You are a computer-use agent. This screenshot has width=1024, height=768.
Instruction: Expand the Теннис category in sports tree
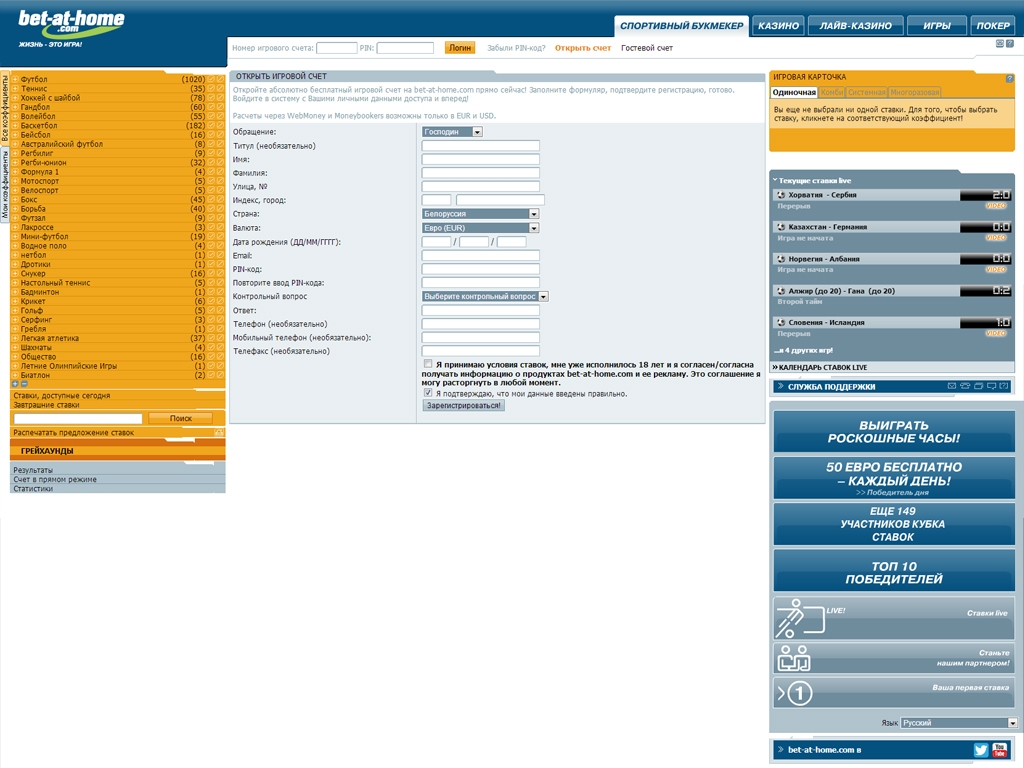[x=15, y=89]
